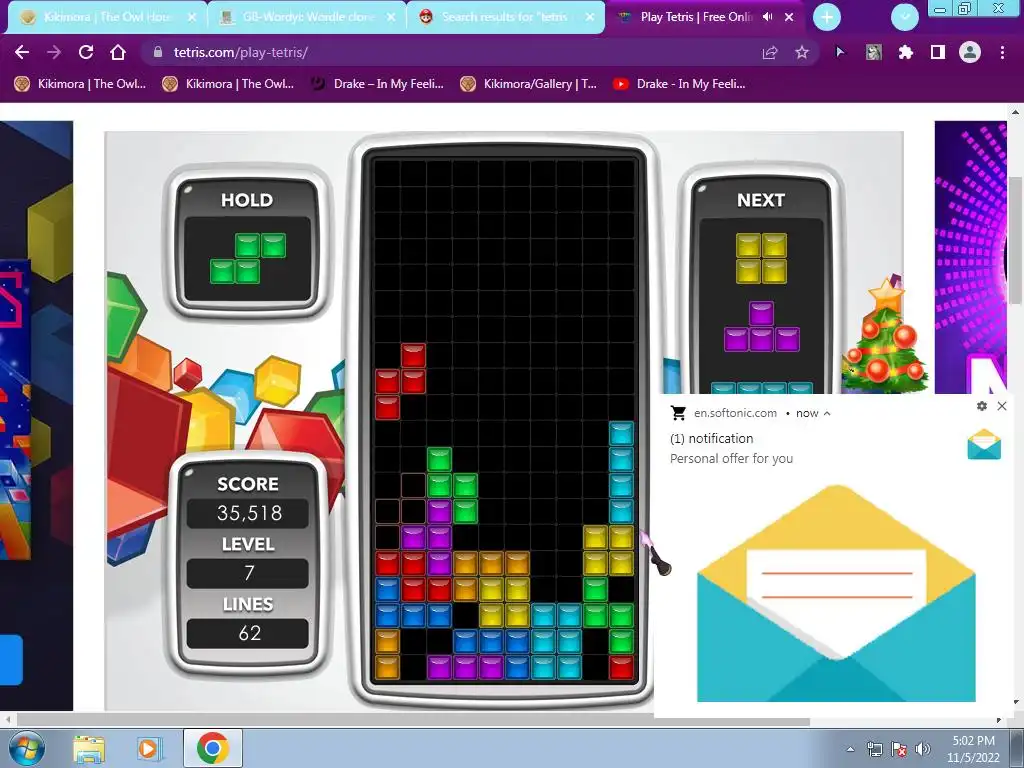This screenshot has width=1024, height=768.
Task: Open the YouTube Drake - In My Feeli bookmark
Action: pyautogui.click(x=679, y=84)
